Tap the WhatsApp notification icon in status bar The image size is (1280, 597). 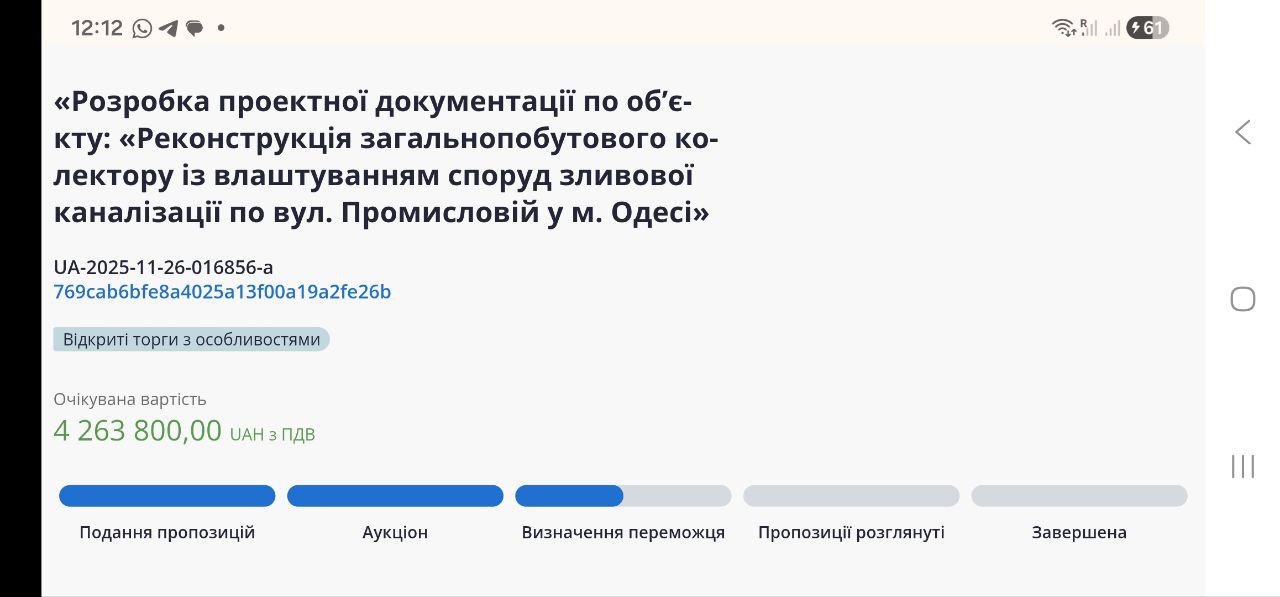click(x=142, y=28)
